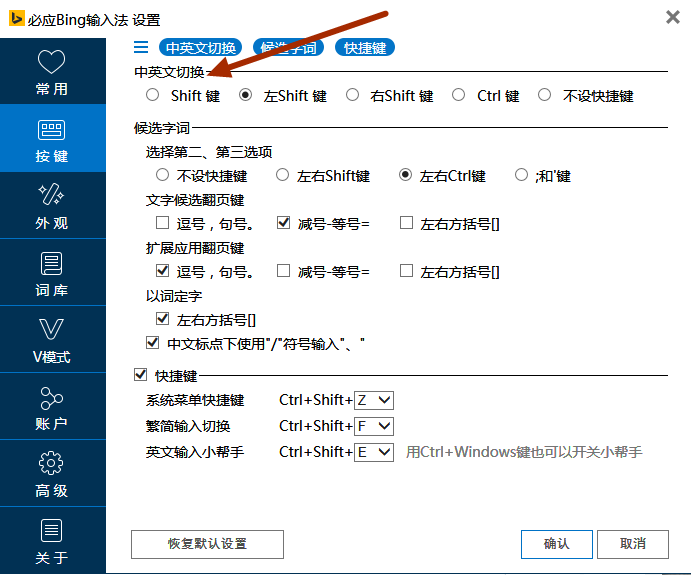
Task: Select 不设快捷键 for Chinese-English switching
Action: [544, 95]
